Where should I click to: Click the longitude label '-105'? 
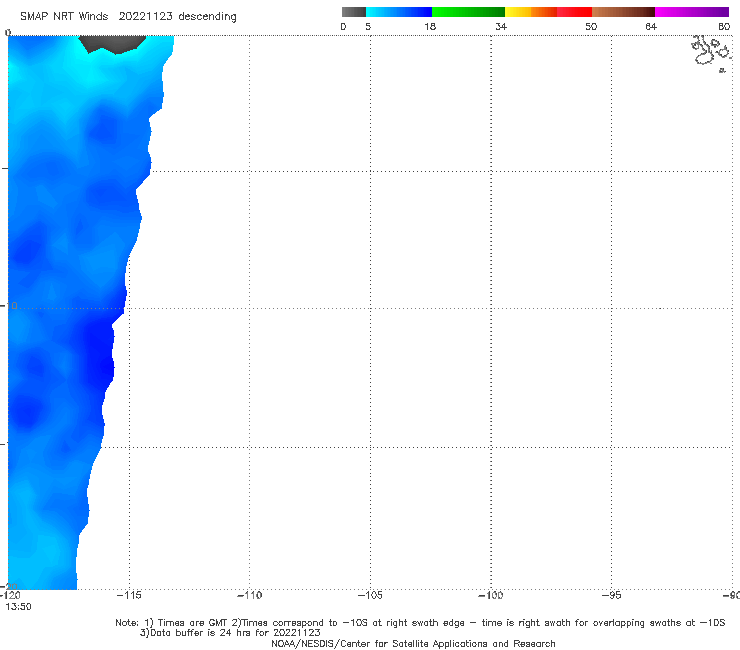[370, 595]
